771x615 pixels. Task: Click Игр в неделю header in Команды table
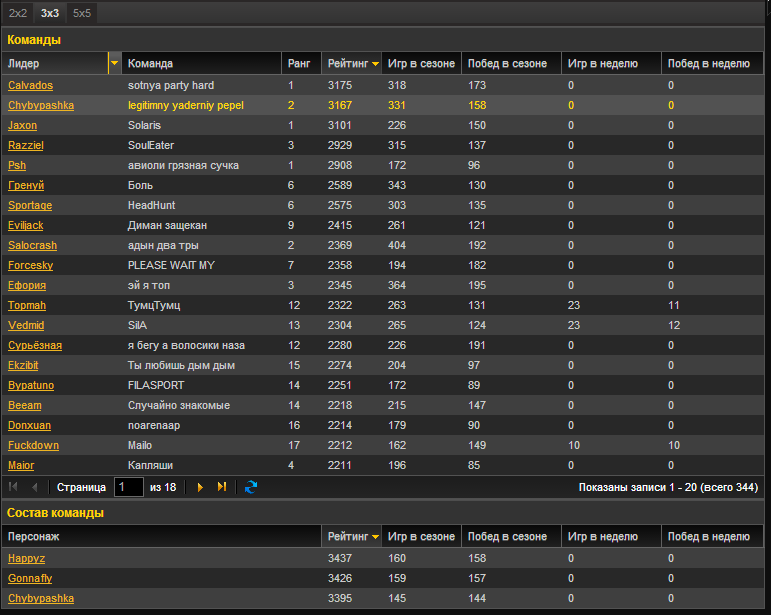pyautogui.click(x=611, y=63)
